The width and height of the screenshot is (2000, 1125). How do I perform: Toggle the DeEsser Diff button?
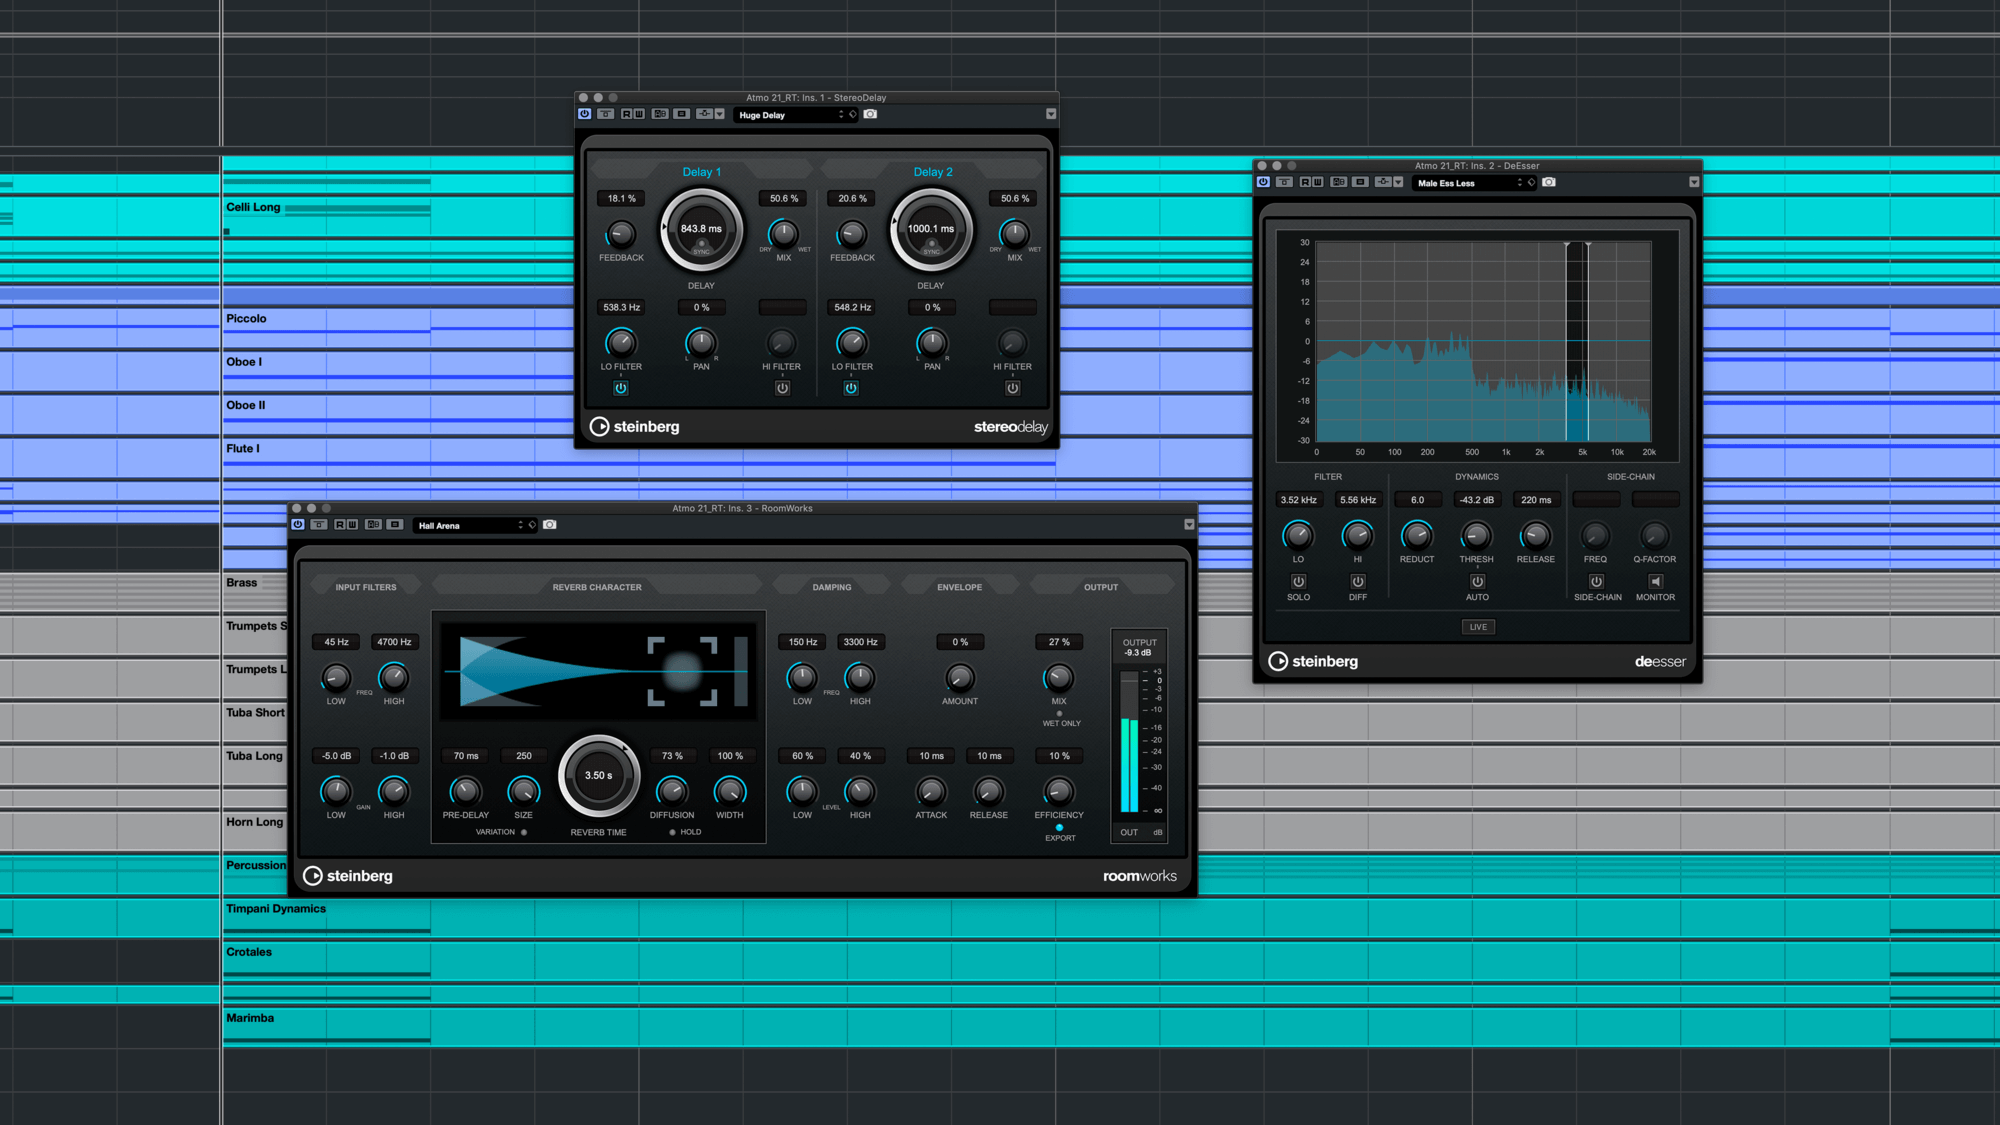click(1358, 581)
